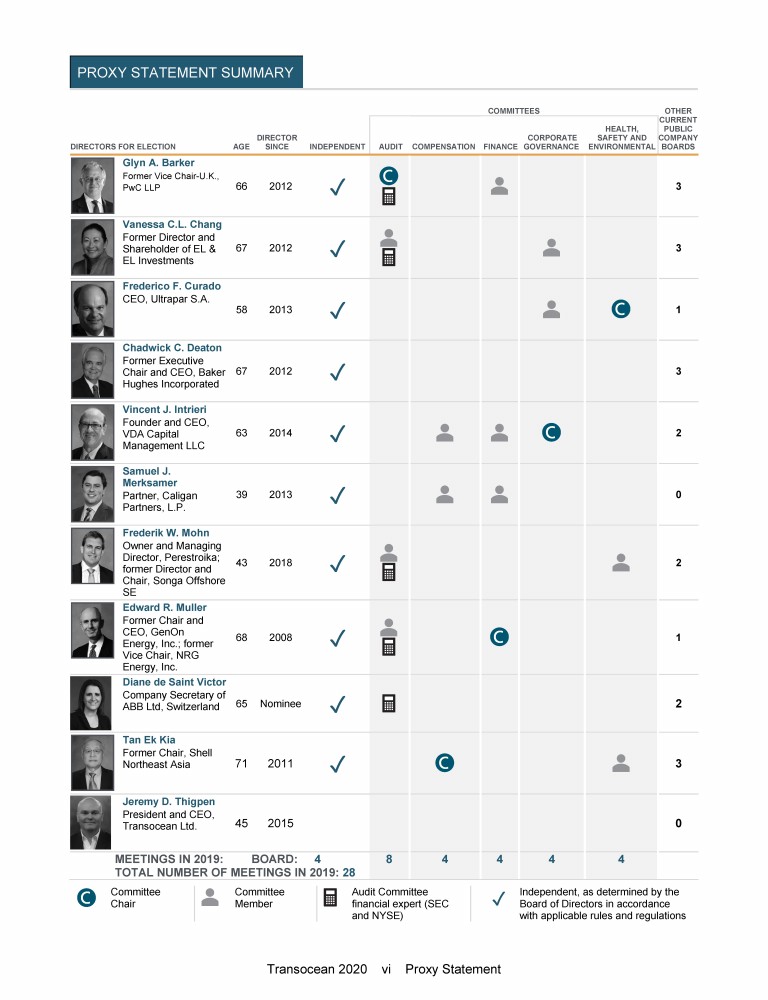Click Samuel J. Merksamer's Compensation member icon
768x1000 pixels.
pyautogui.click(x=446, y=494)
